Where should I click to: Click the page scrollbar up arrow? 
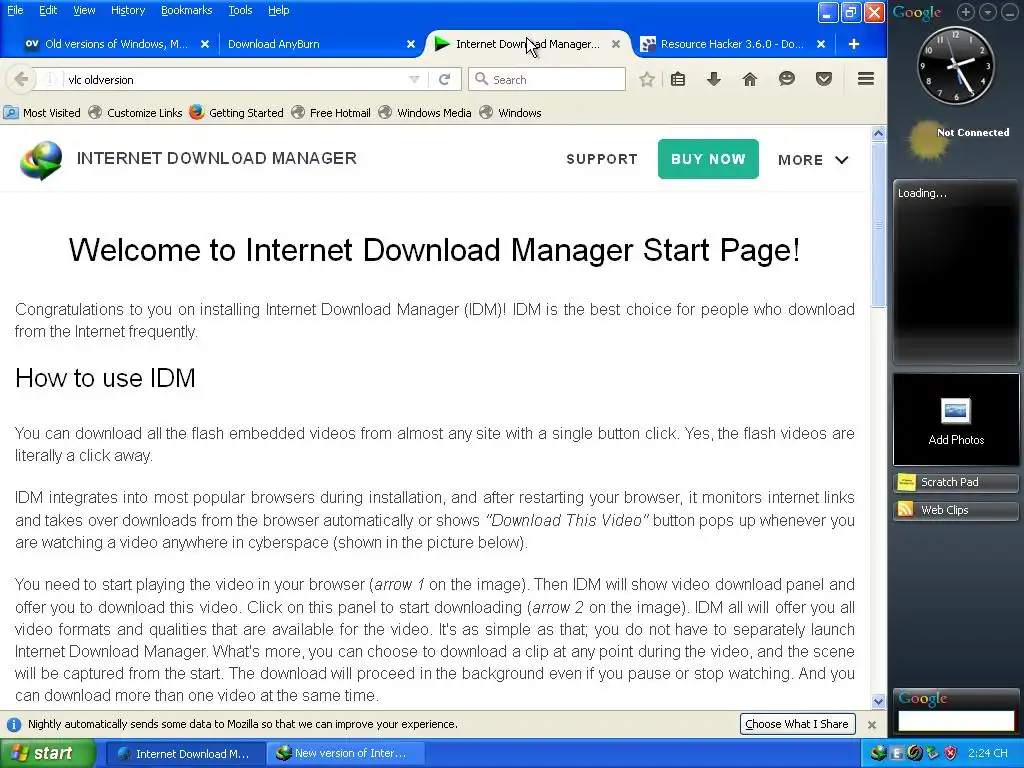click(878, 133)
